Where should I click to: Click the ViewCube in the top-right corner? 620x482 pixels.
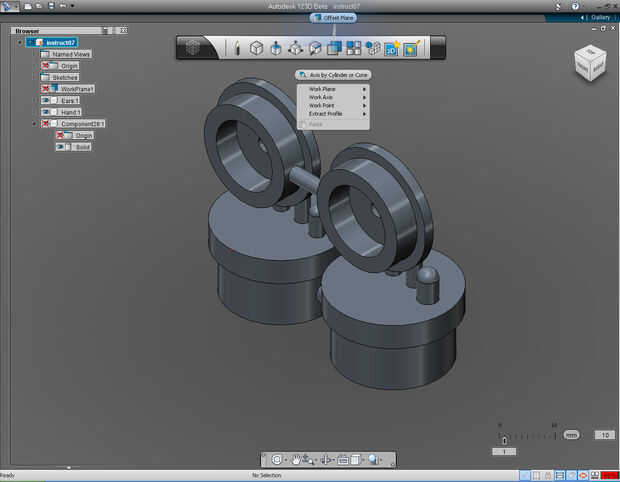point(588,63)
